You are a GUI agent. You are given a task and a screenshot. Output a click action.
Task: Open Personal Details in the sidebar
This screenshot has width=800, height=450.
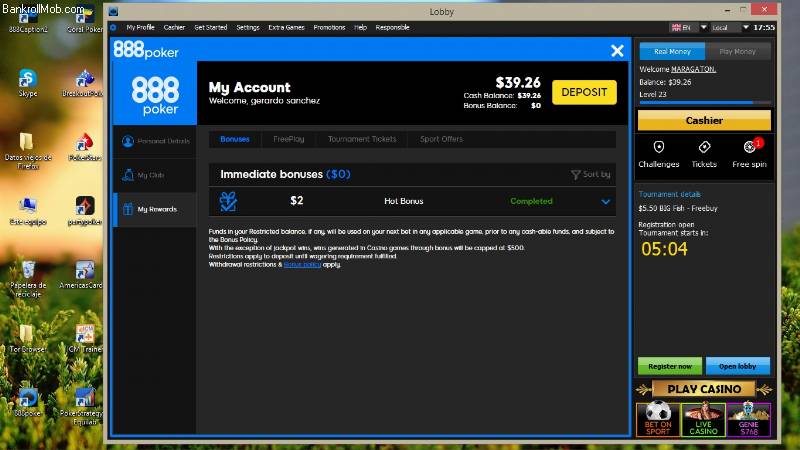point(155,141)
